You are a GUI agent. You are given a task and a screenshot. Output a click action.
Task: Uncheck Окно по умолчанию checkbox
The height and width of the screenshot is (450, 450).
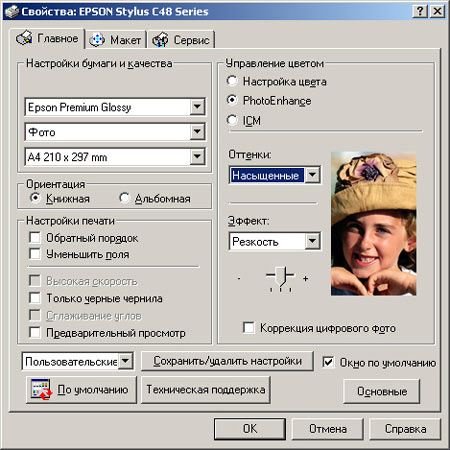328,362
